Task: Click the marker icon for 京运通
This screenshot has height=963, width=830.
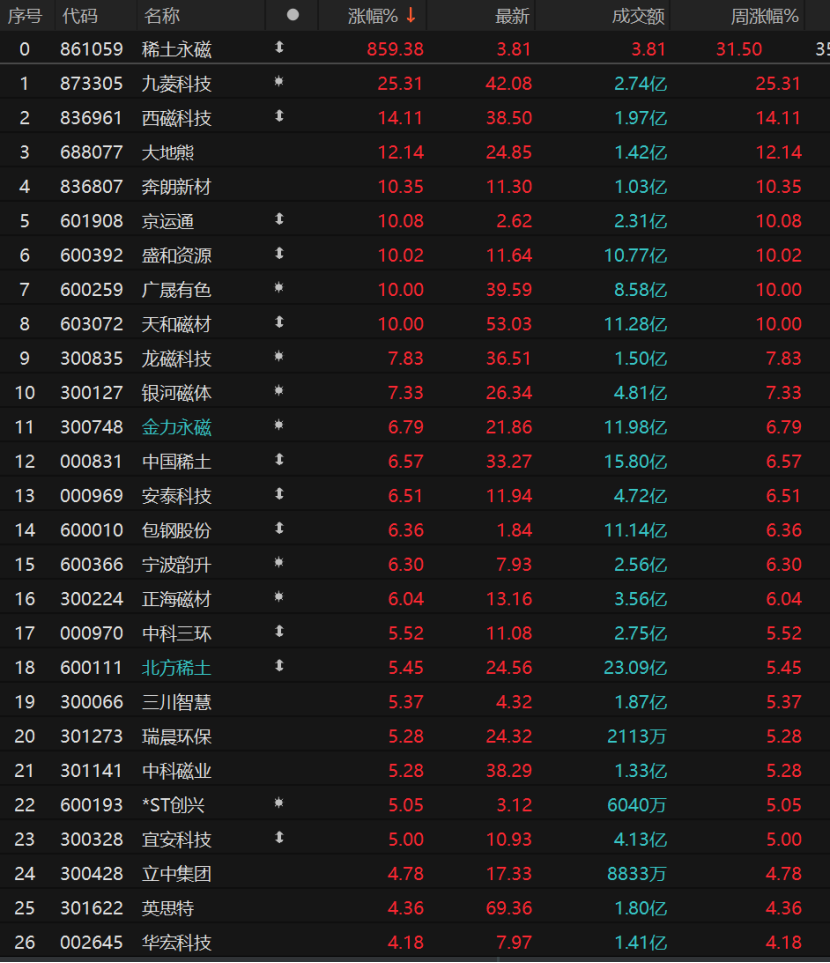Action: click(x=280, y=219)
